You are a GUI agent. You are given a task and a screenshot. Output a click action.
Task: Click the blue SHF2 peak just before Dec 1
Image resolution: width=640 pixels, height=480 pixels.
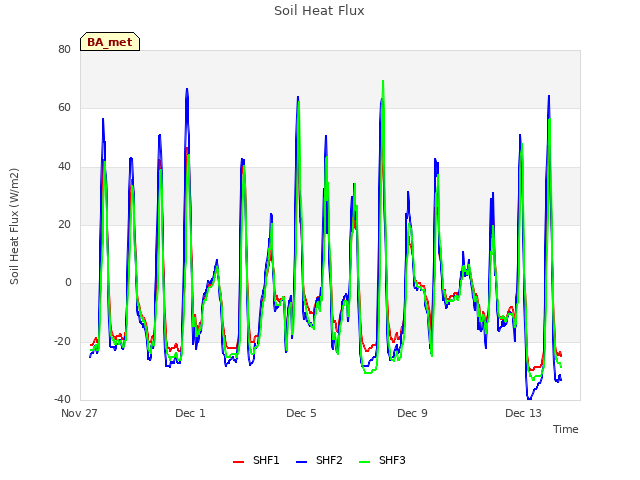pos(187,89)
